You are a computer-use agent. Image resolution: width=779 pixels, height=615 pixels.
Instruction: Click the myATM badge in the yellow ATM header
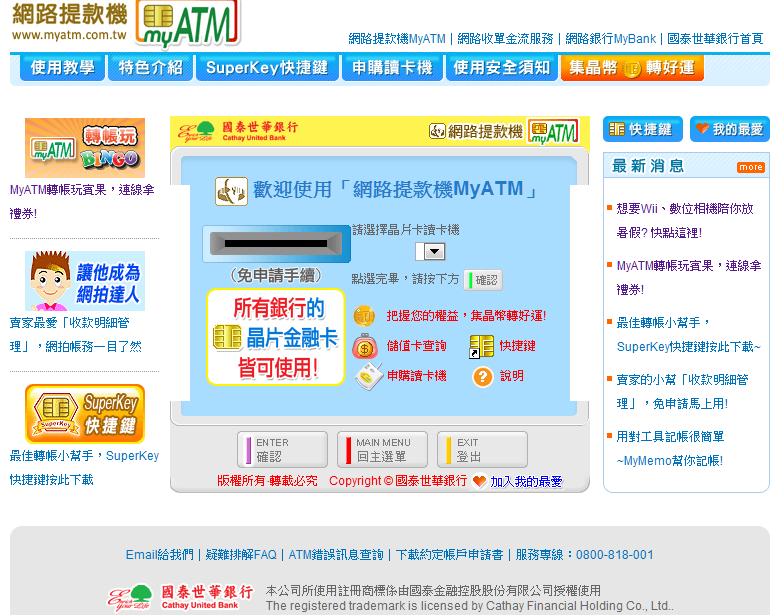coord(553,132)
